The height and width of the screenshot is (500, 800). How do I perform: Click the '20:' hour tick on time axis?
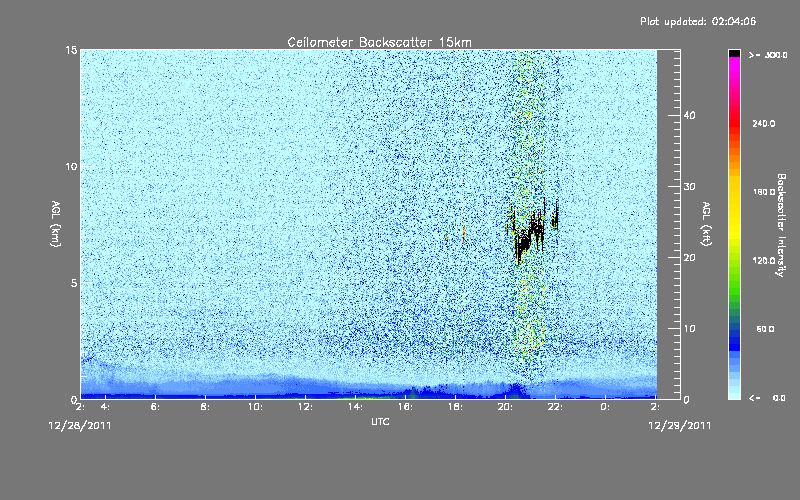coord(505,407)
